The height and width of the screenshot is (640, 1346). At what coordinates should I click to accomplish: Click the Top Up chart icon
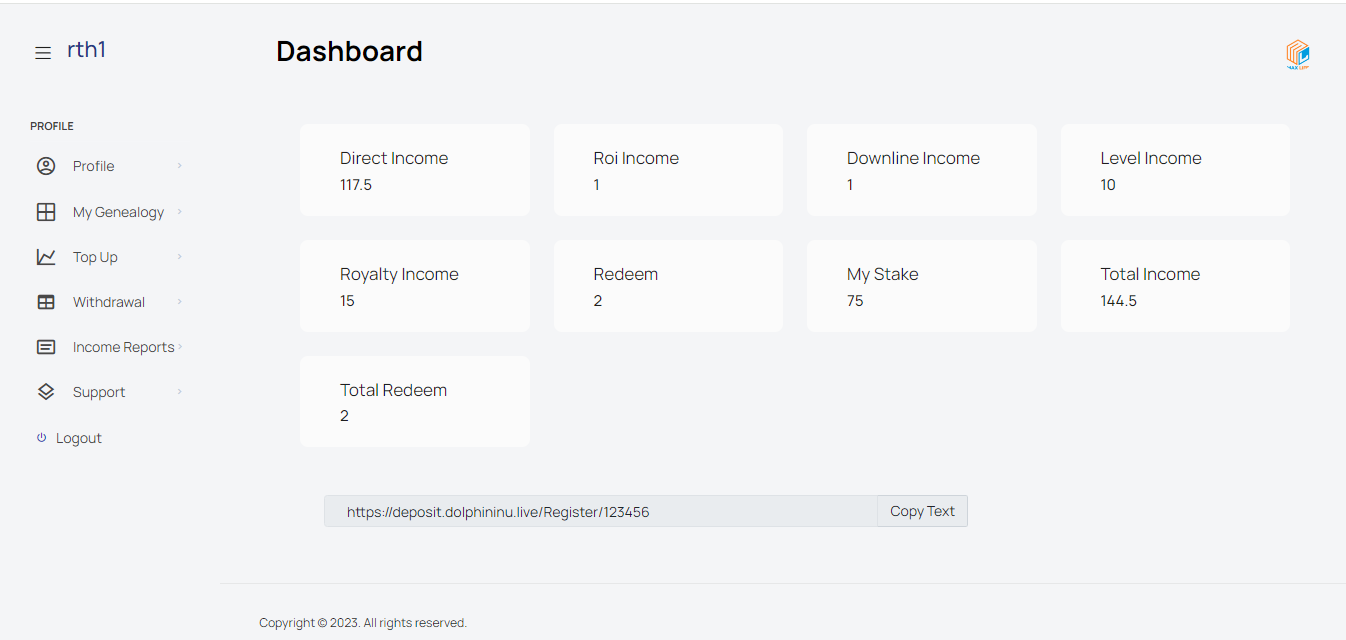click(x=46, y=257)
